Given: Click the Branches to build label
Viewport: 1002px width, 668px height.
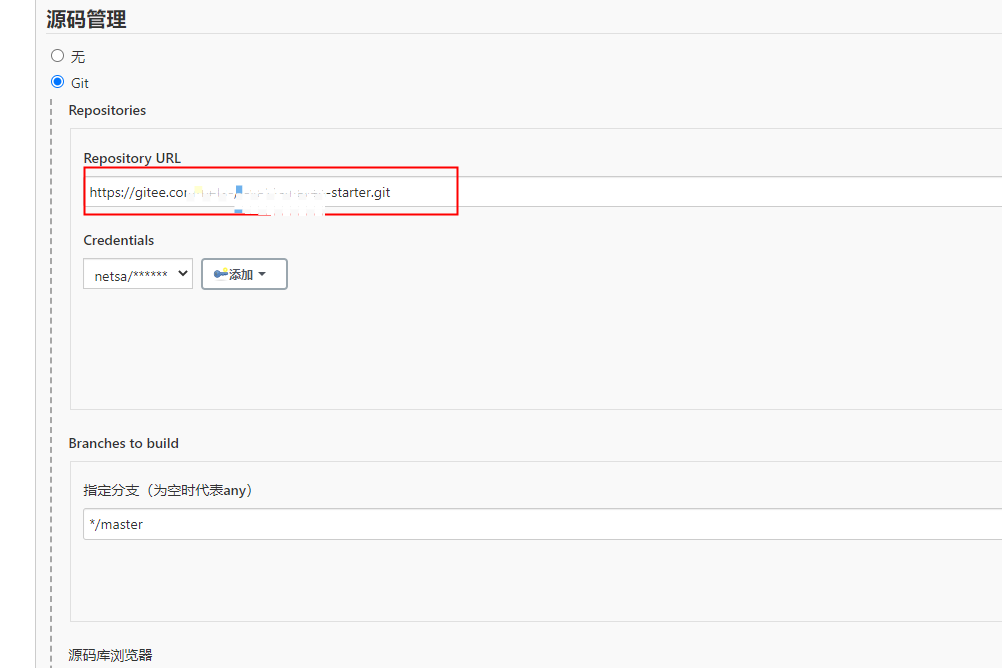Looking at the screenshot, I should pyautogui.click(x=123, y=443).
